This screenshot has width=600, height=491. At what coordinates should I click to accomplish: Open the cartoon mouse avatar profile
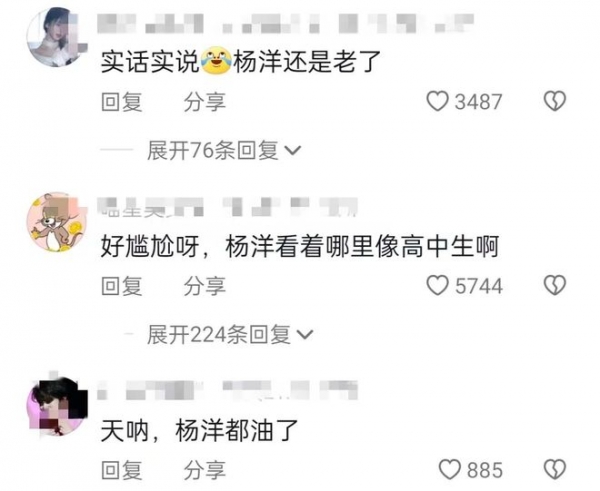(57, 222)
